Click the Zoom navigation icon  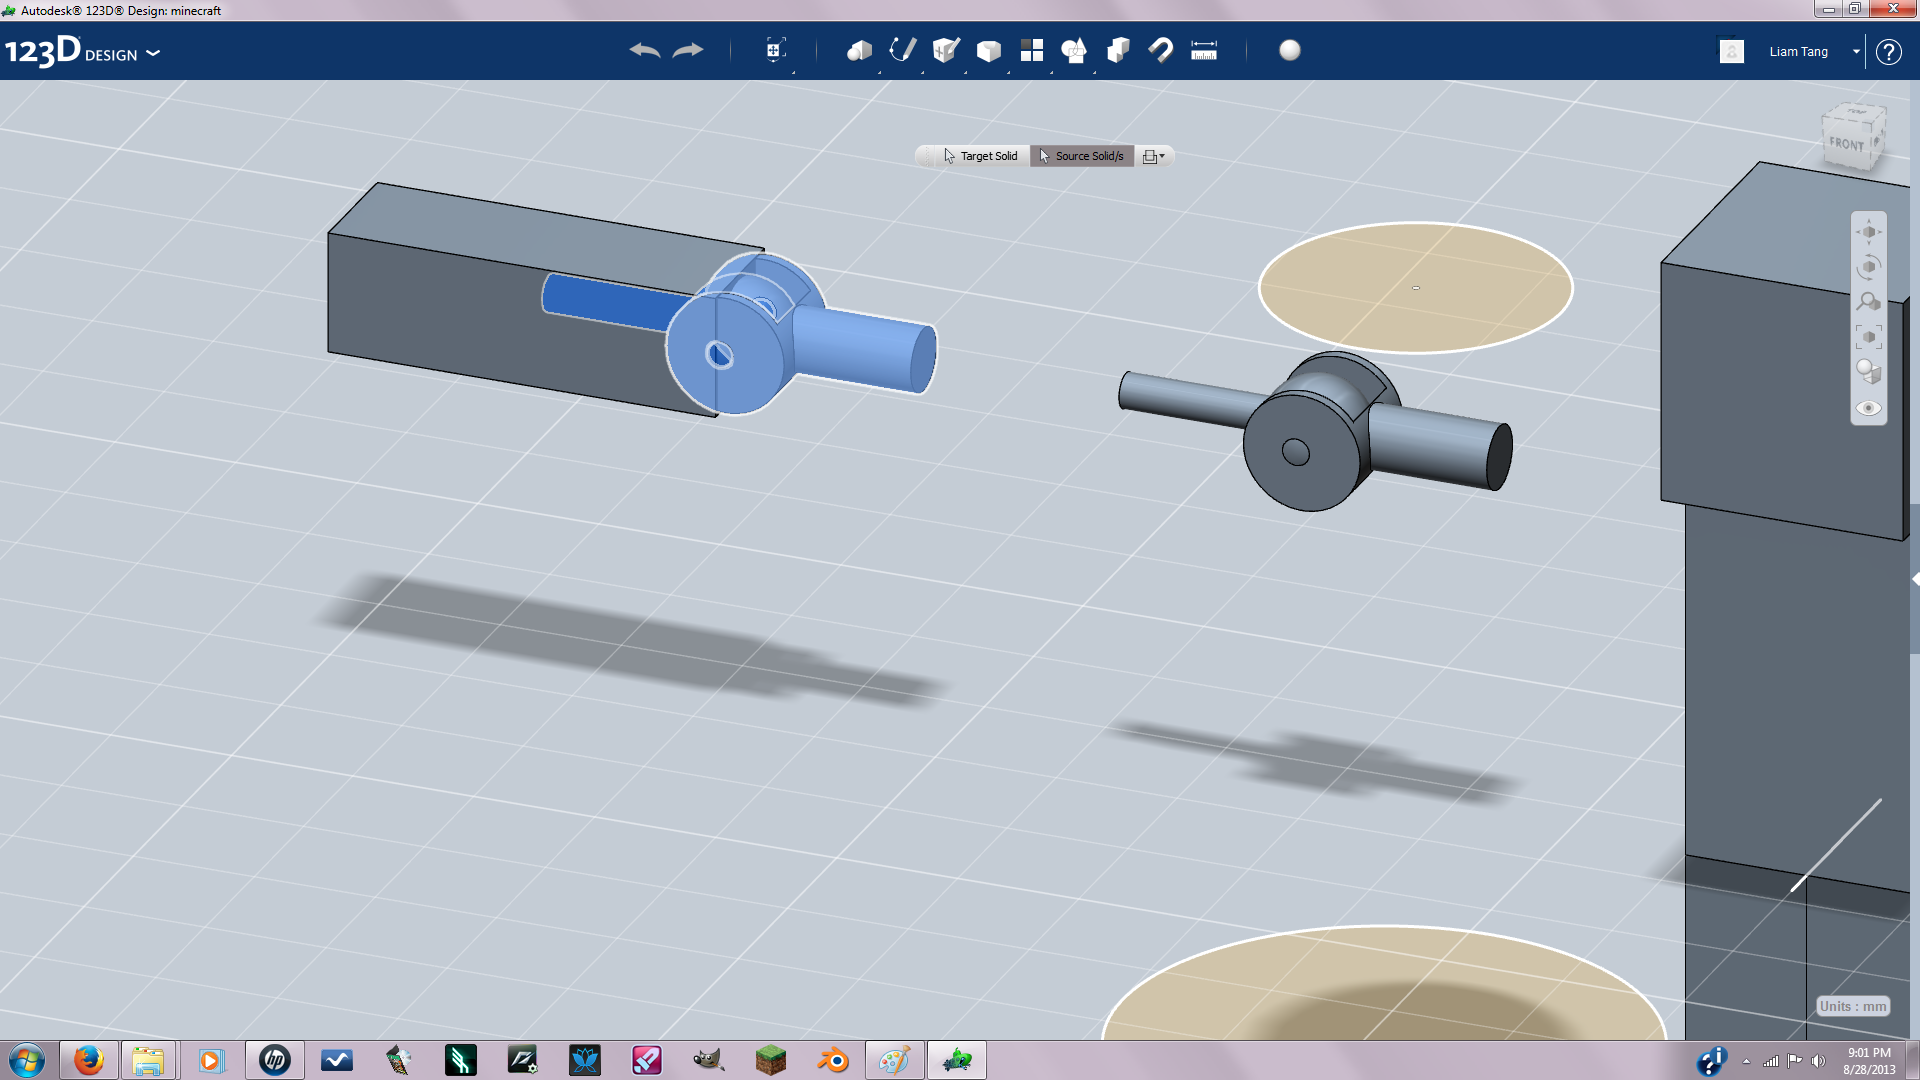pos(1869,301)
